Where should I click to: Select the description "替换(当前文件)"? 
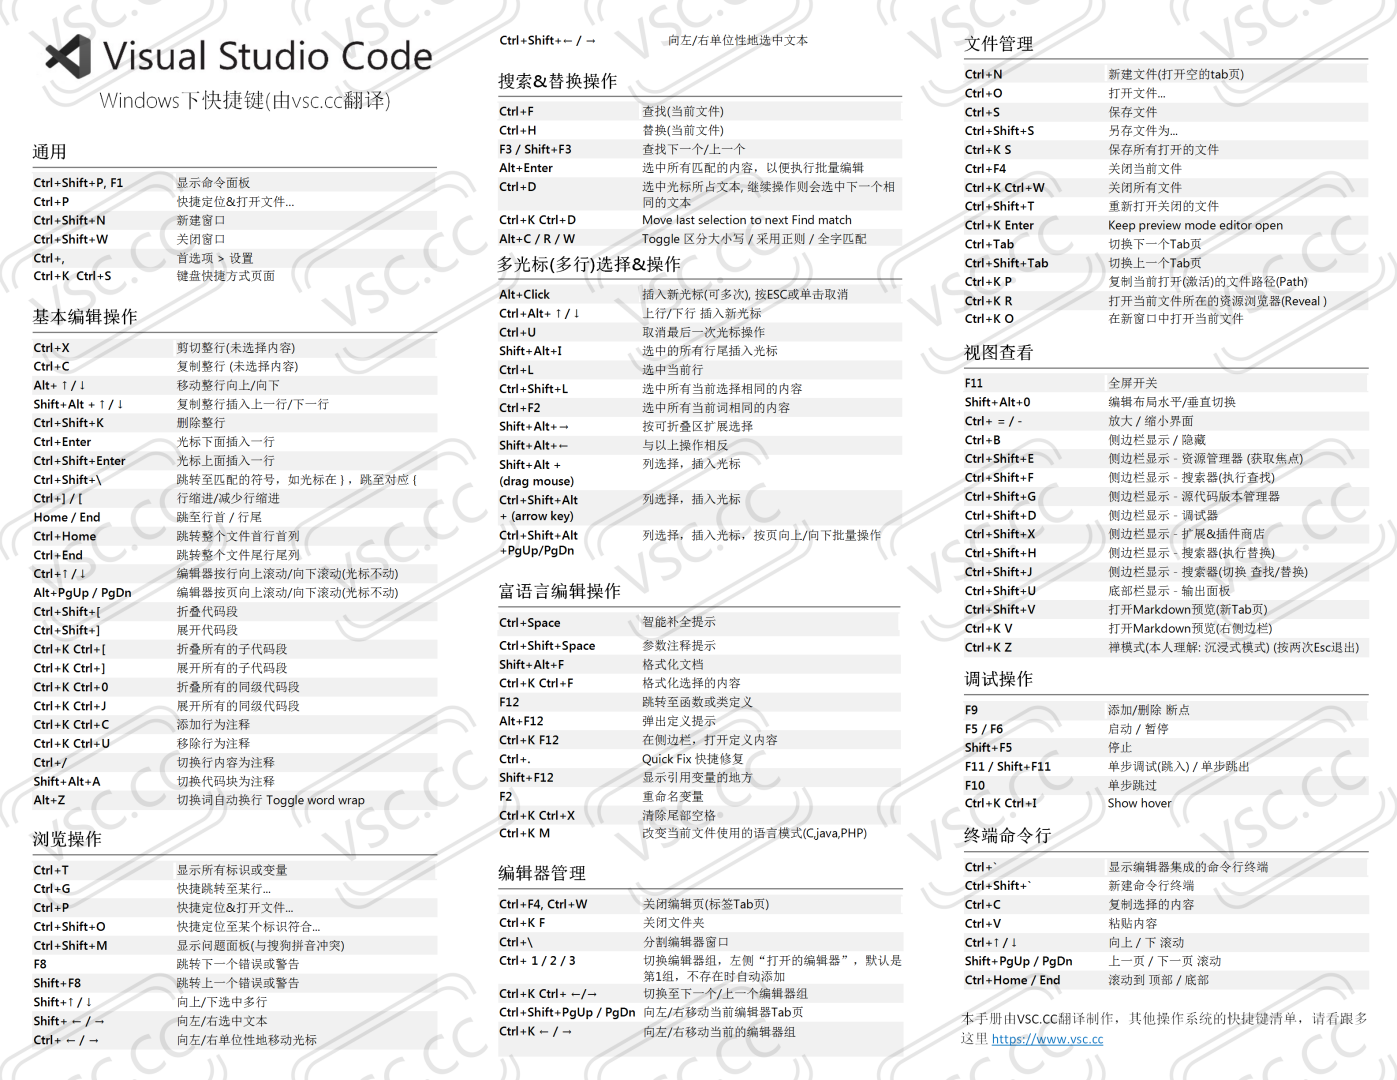(x=683, y=130)
